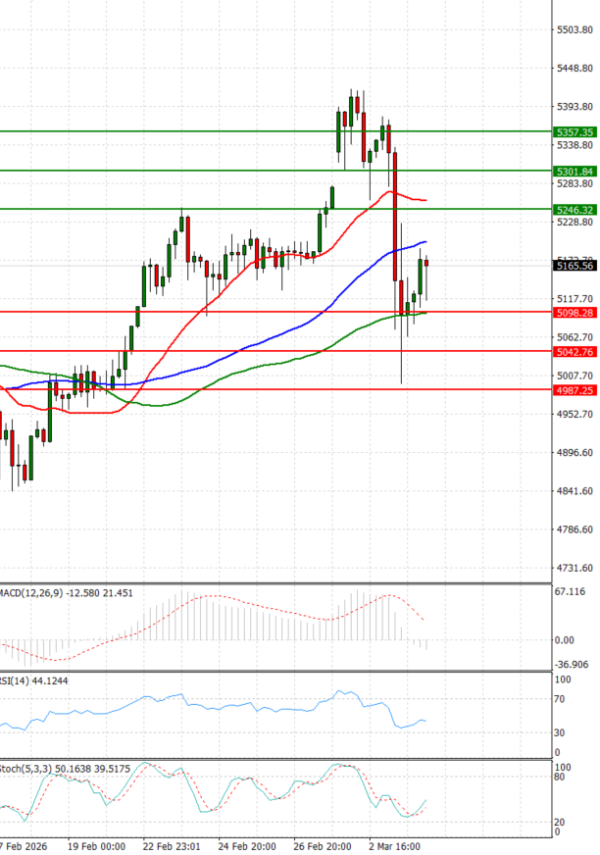Click the 5503.80 price scale value
The width and height of the screenshot is (600, 855).
pos(574,30)
